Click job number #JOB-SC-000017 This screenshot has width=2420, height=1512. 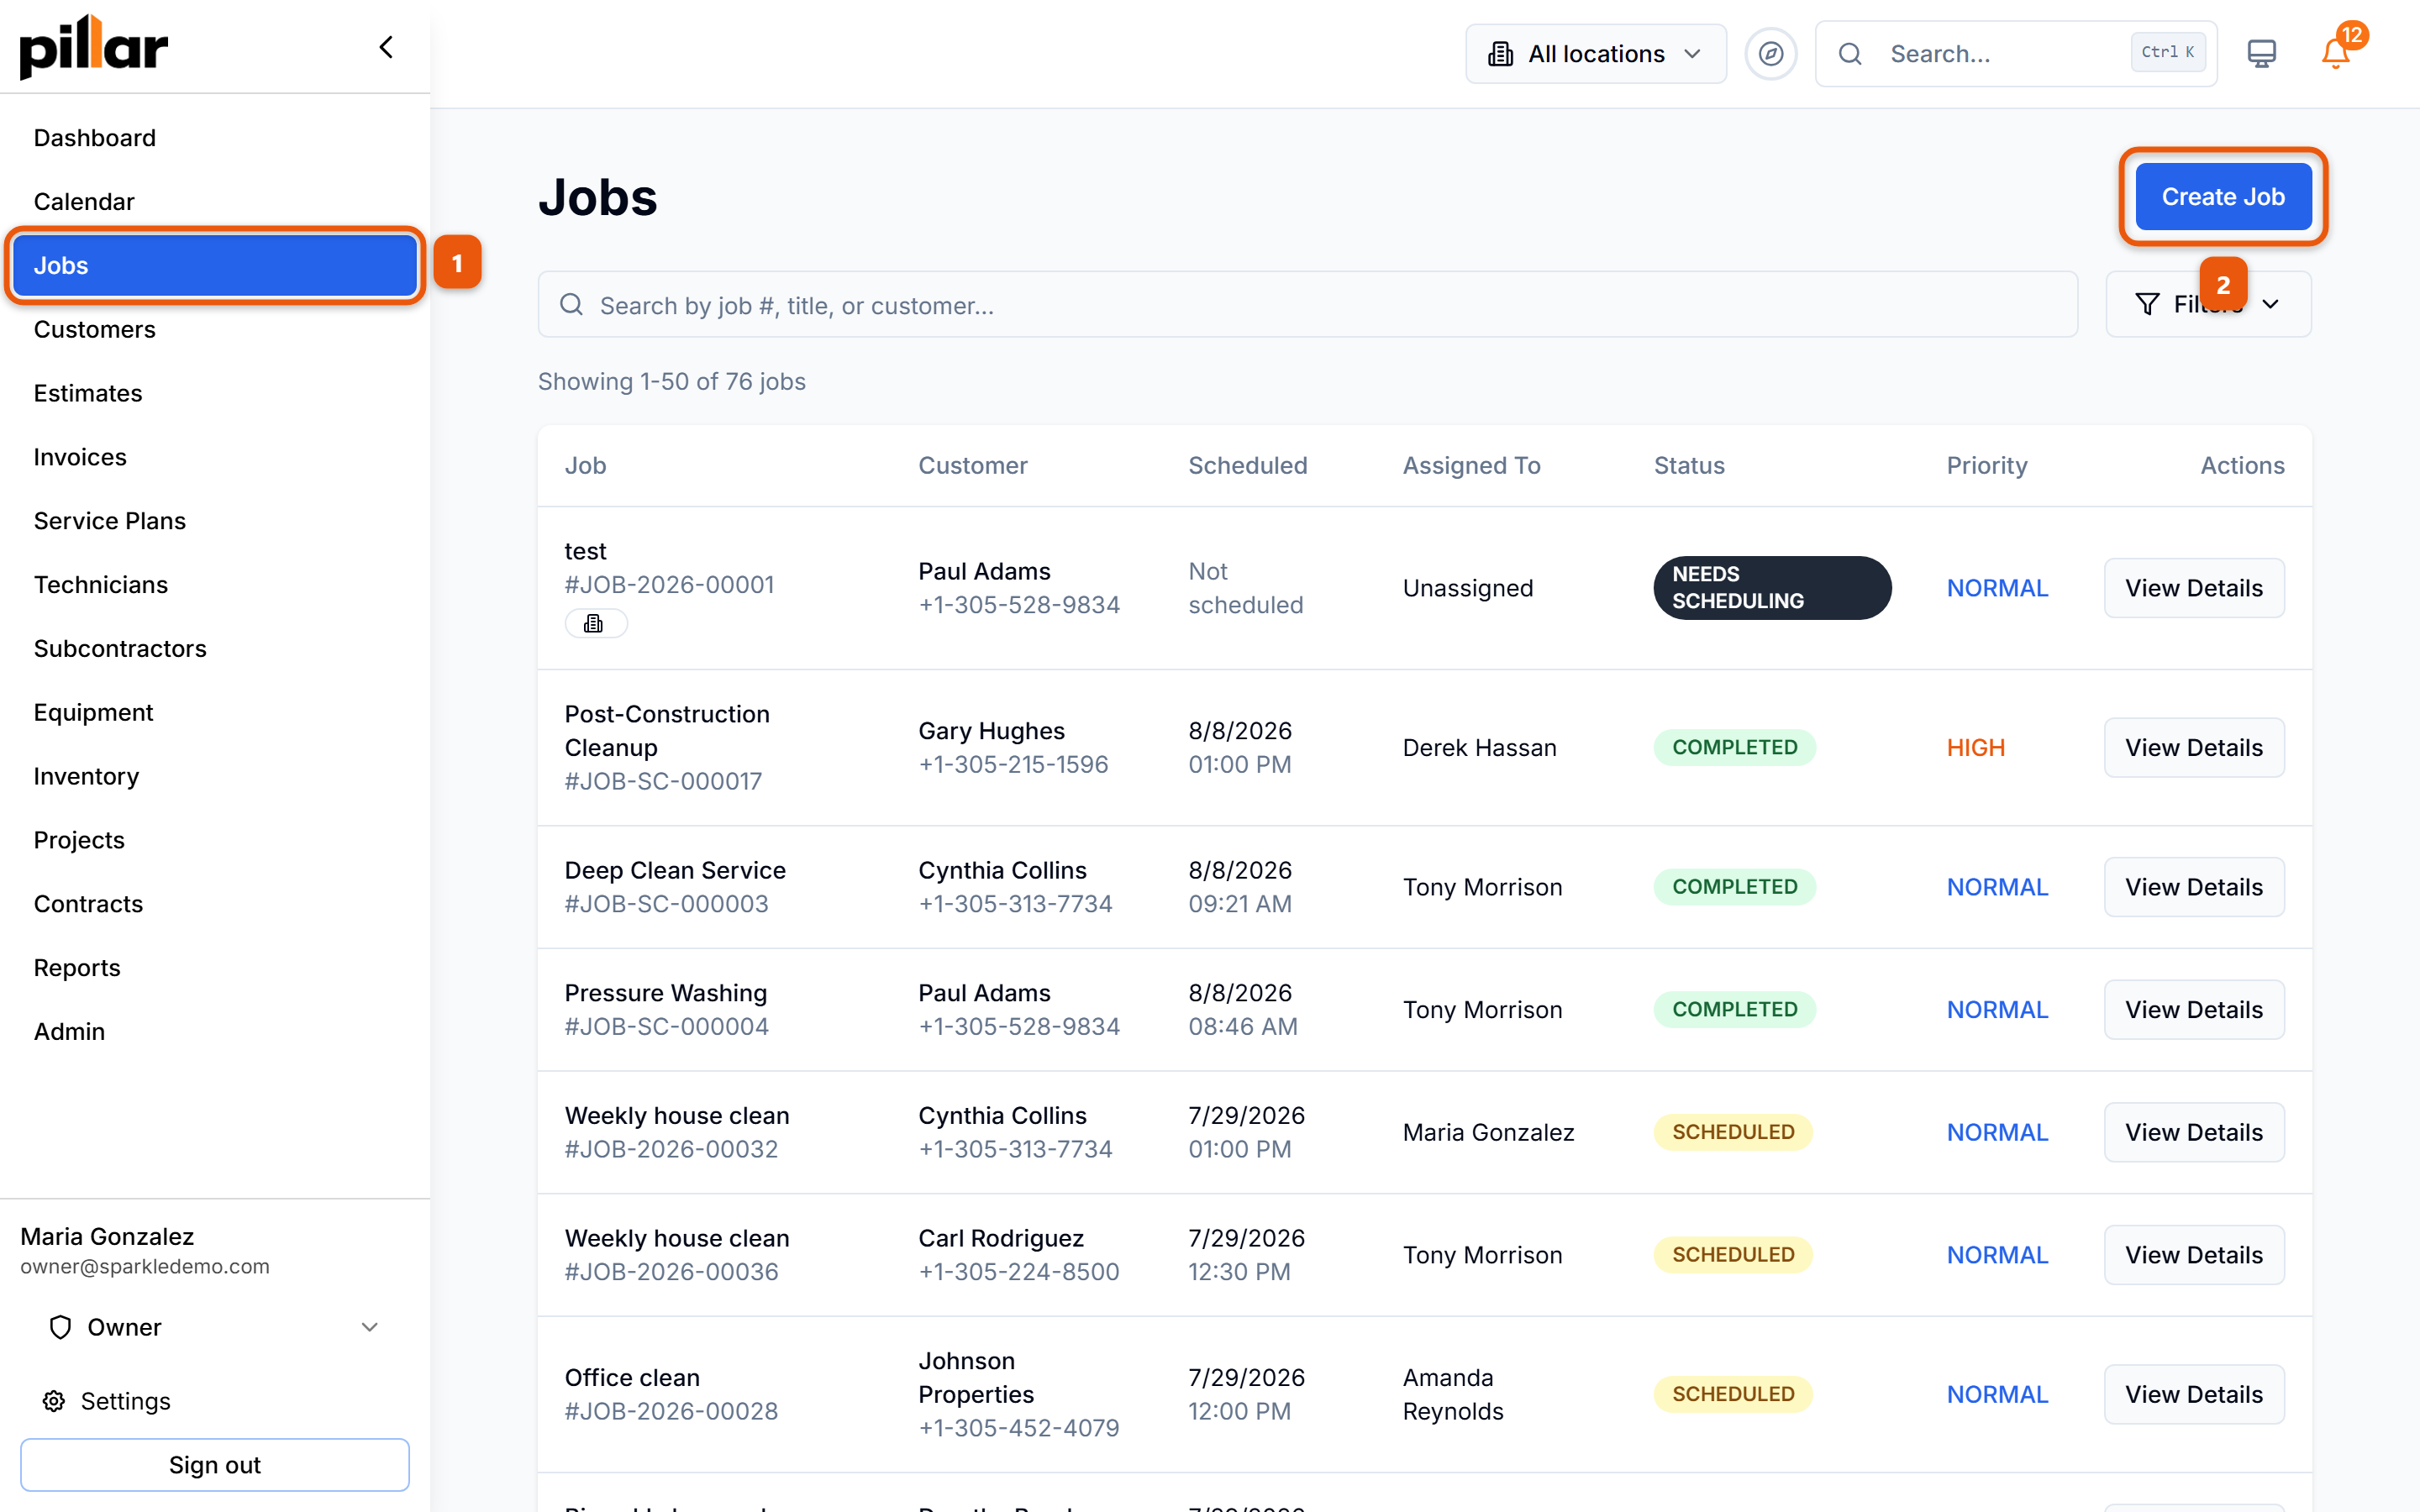[663, 781]
